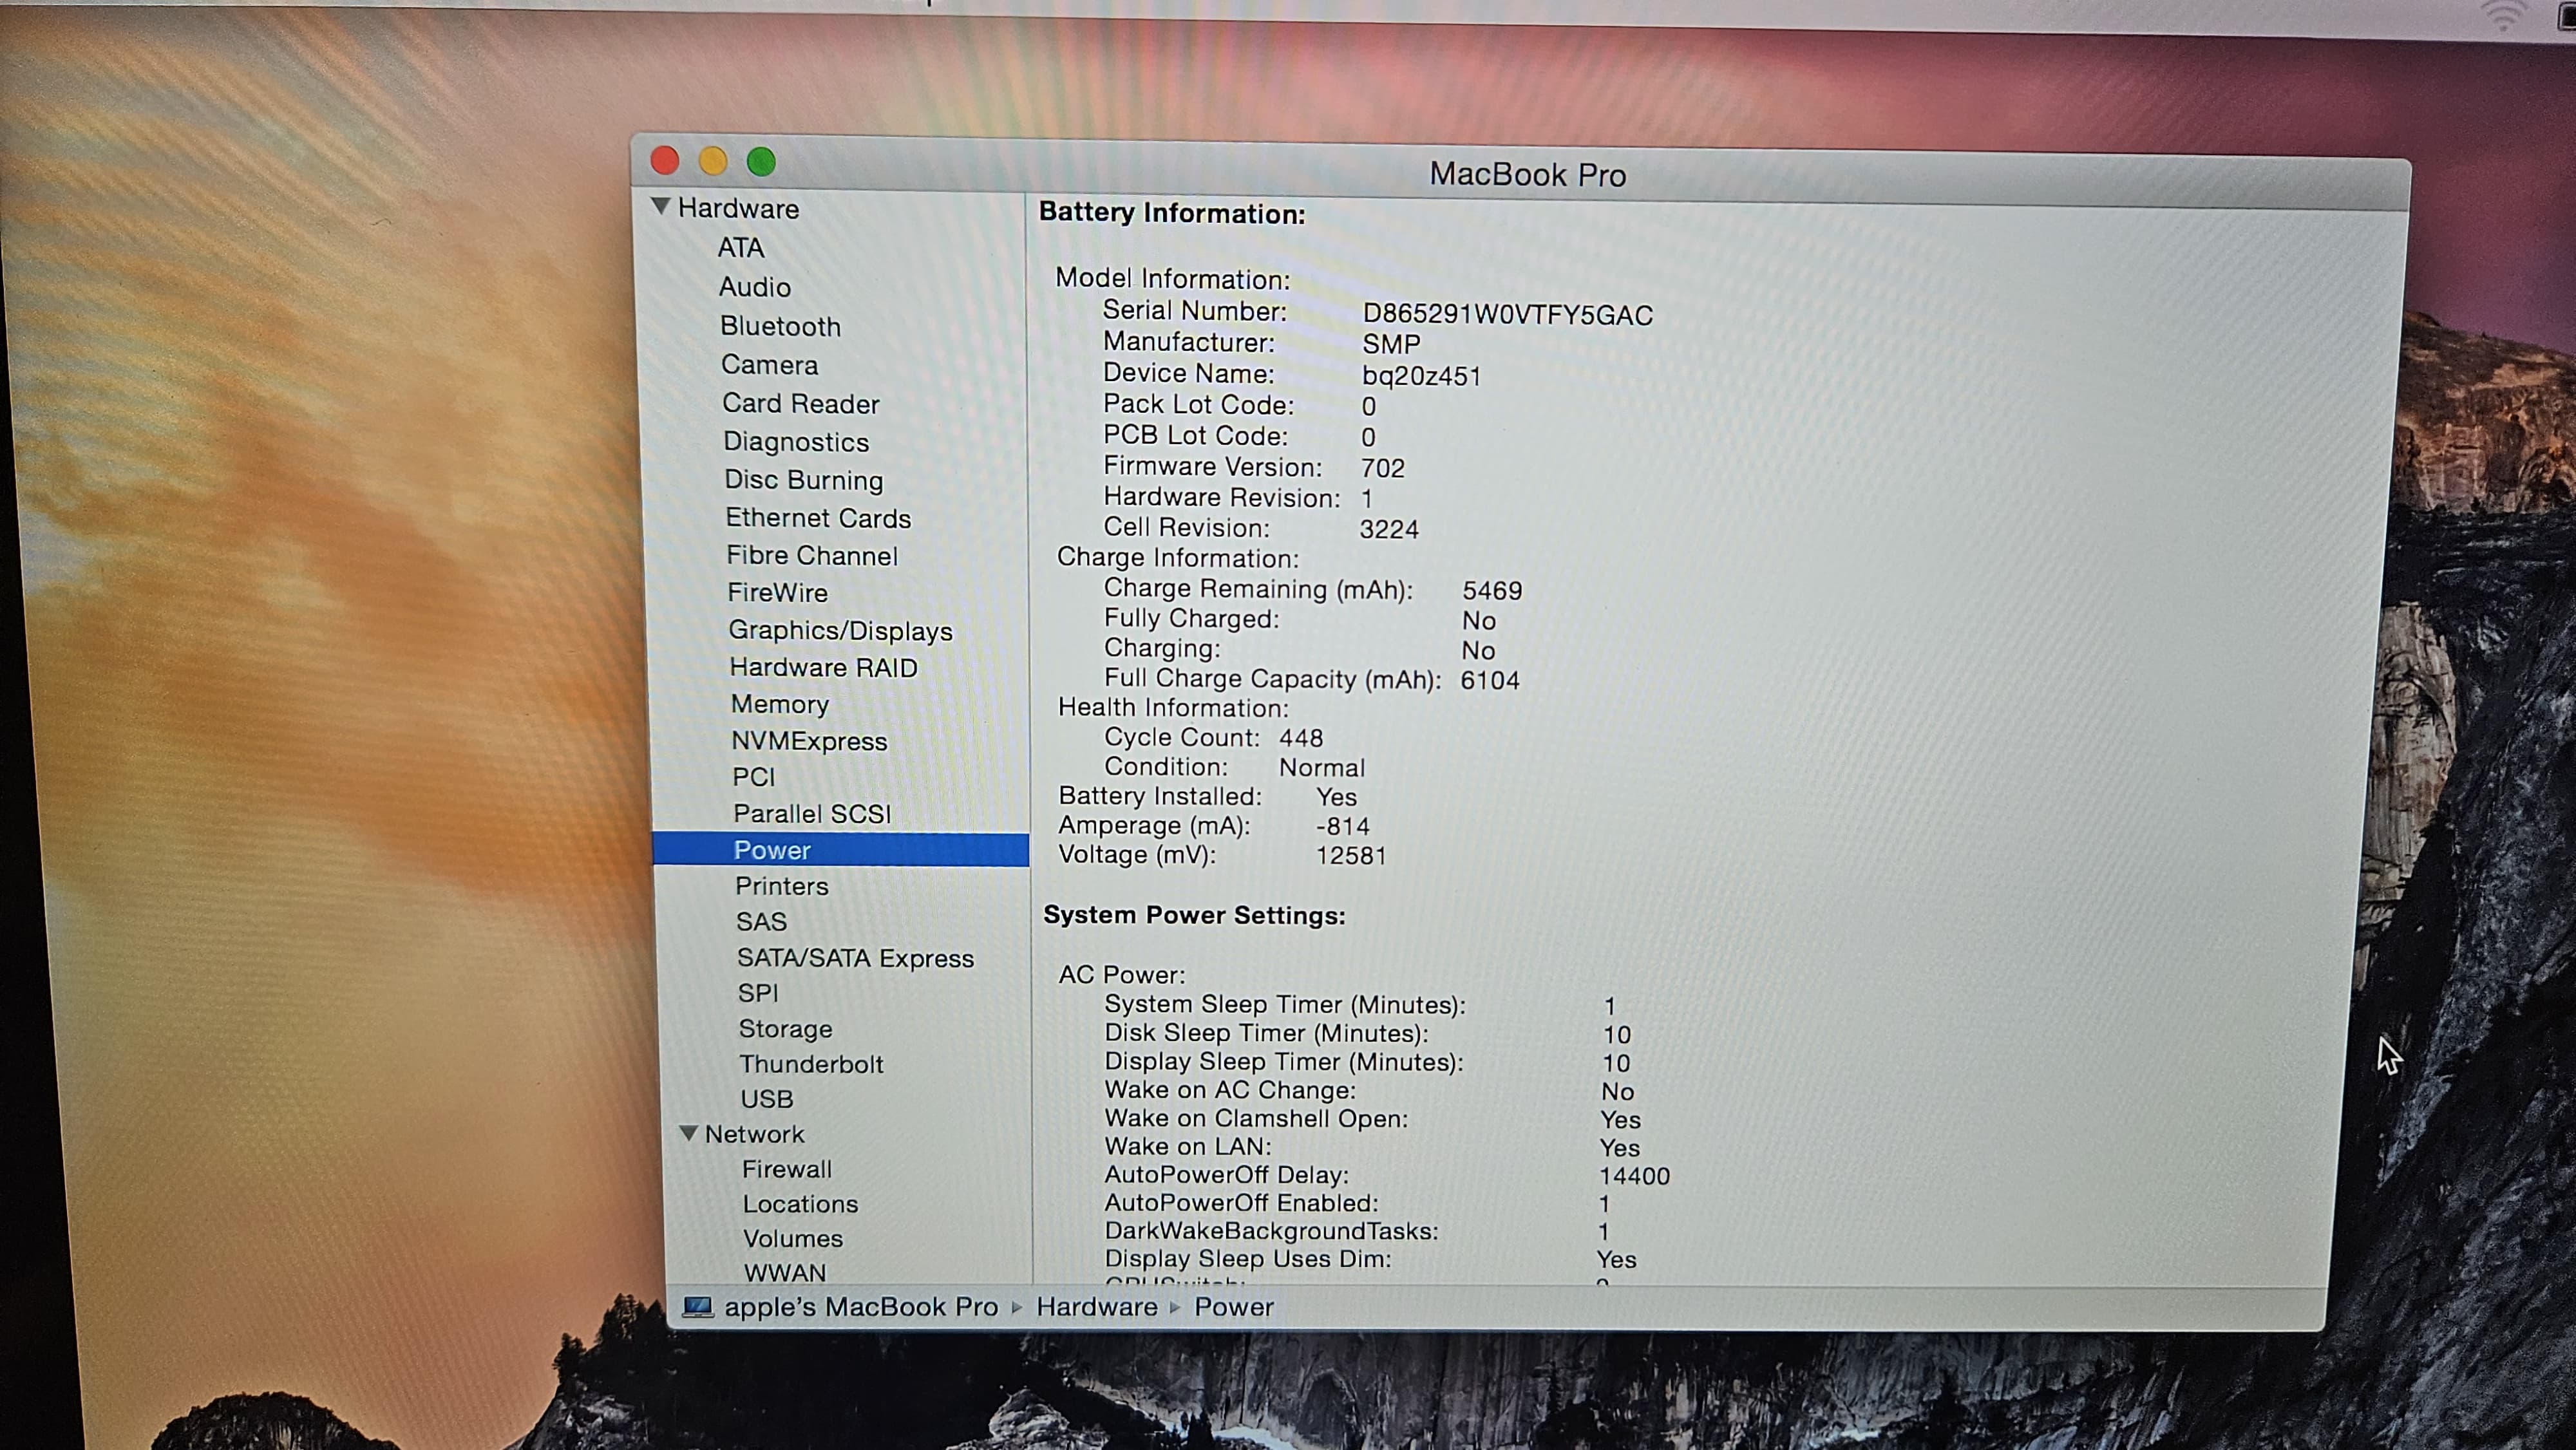Click full charge capacity value 6104
The height and width of the screenshot is (1450, 2576).
1490,680
